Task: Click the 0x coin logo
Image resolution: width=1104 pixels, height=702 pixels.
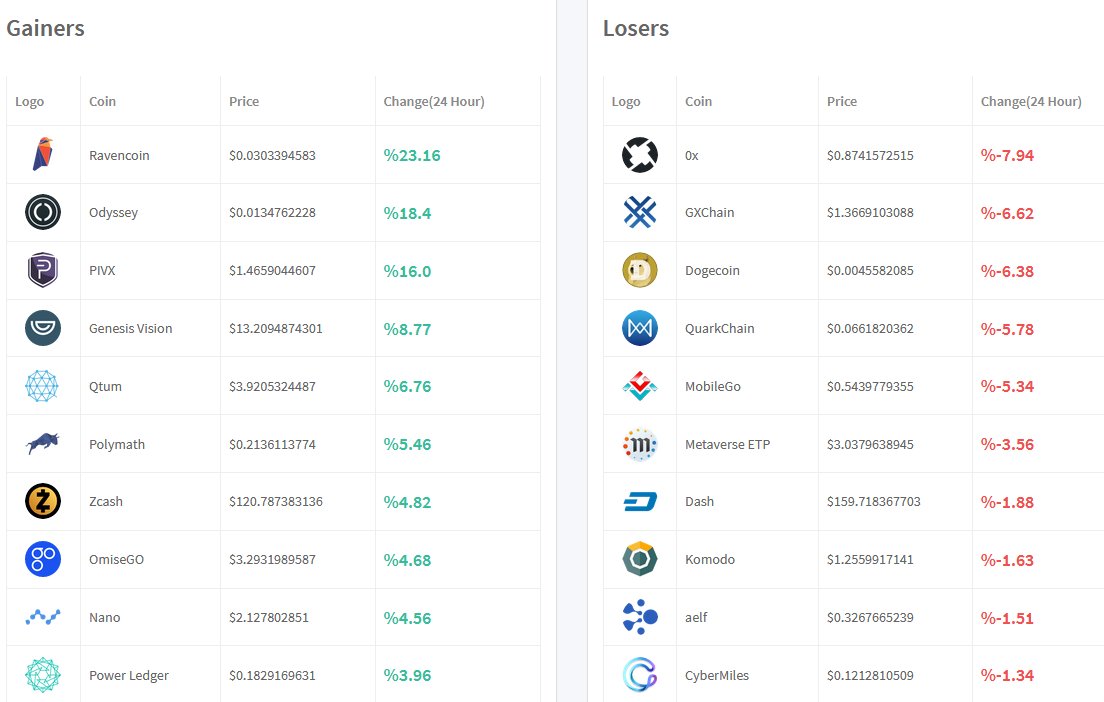Action: [x=640, y=154]
